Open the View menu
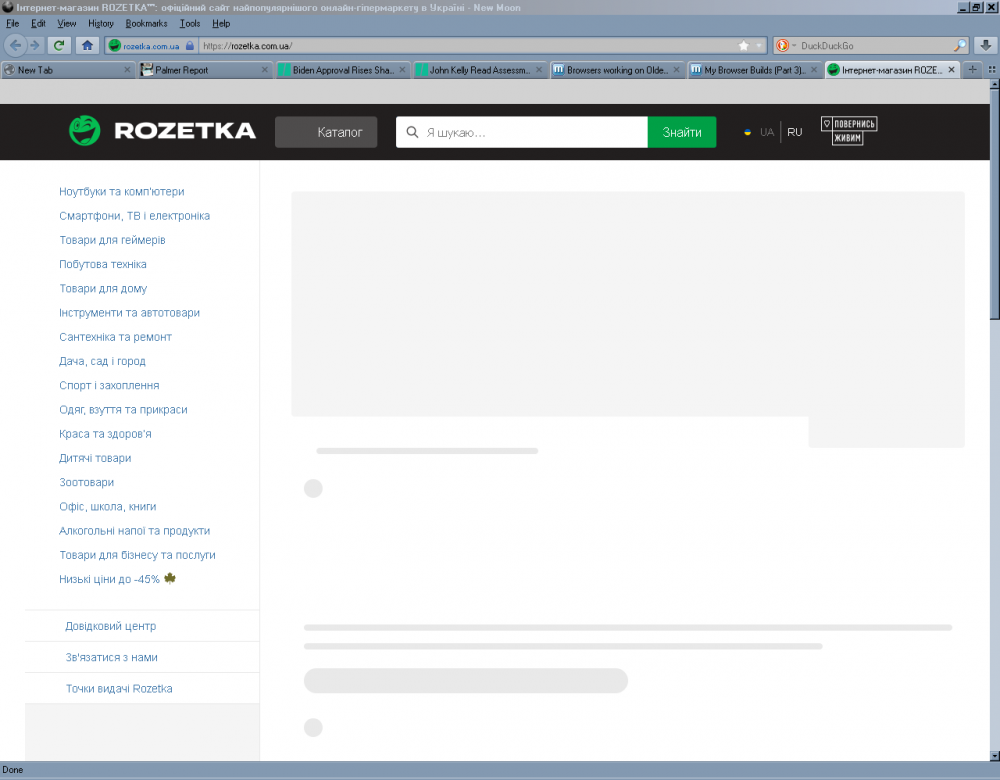Viewport: 1000px width, 780px height. [x=66, y=24]
